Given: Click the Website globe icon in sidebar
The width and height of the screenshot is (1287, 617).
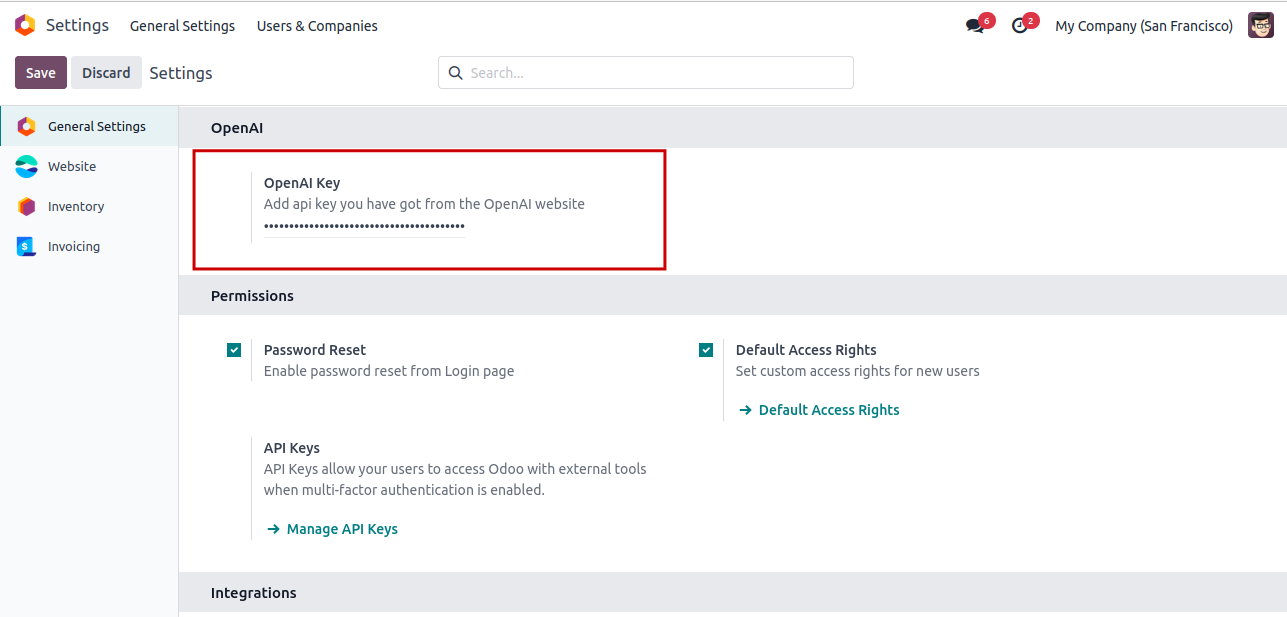Looking at the screenshot, I should click(x=27, y=167).
